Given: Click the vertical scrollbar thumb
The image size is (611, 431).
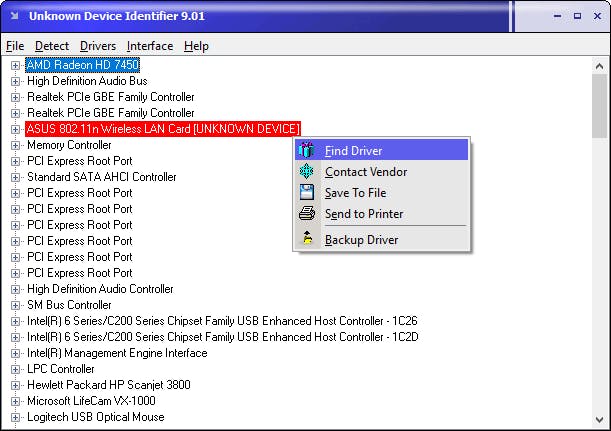Looking at the screenshot, I should pos(599,106).
